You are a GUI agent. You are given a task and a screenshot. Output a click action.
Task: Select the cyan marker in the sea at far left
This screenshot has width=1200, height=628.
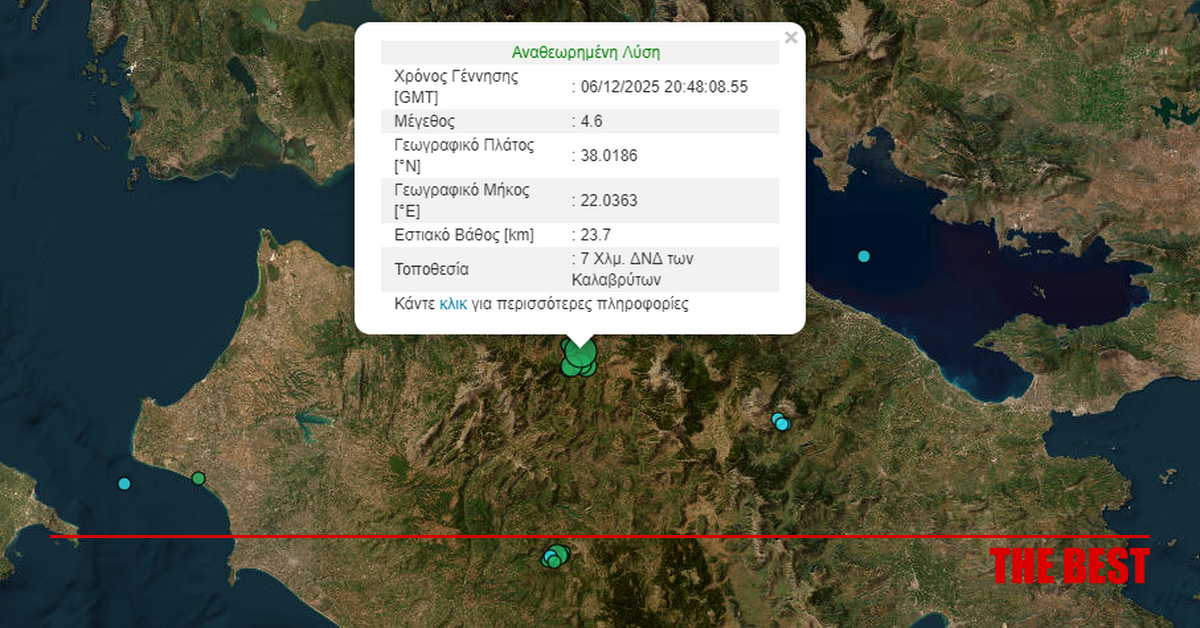click(124, 484)
